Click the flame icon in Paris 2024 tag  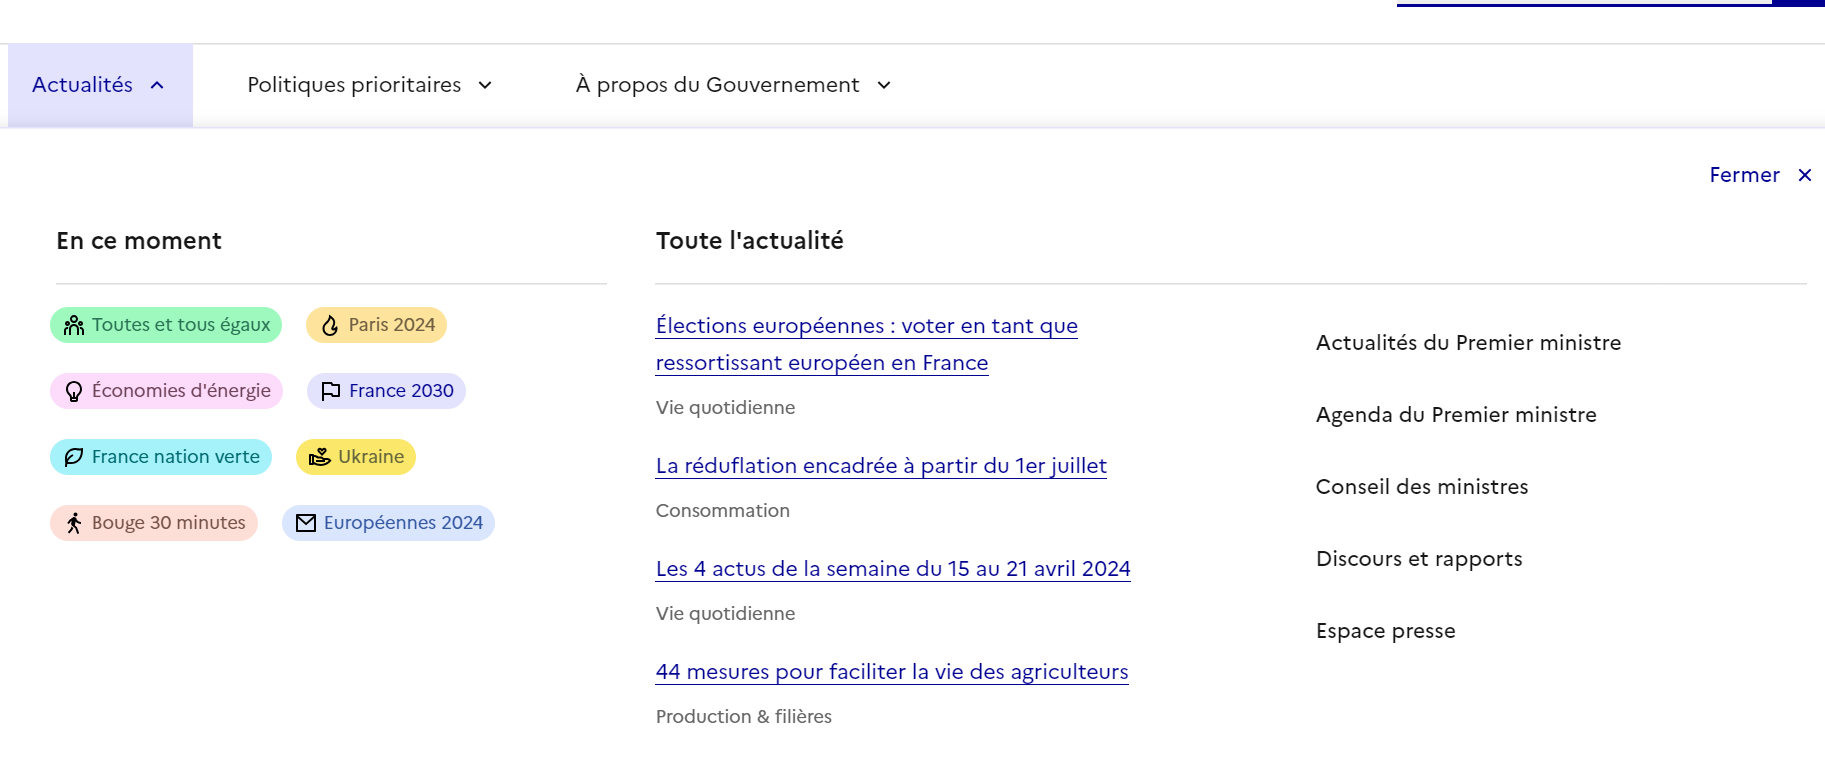pos(330,325)
